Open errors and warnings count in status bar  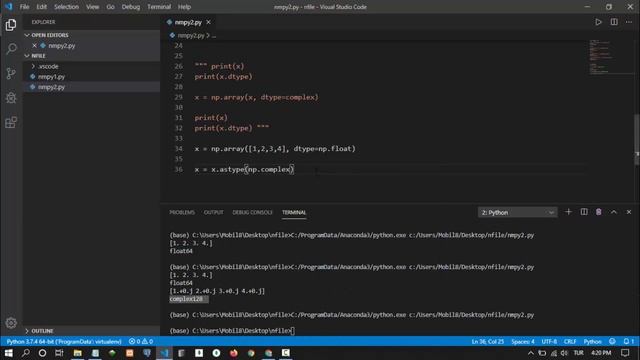coord(141,341)
